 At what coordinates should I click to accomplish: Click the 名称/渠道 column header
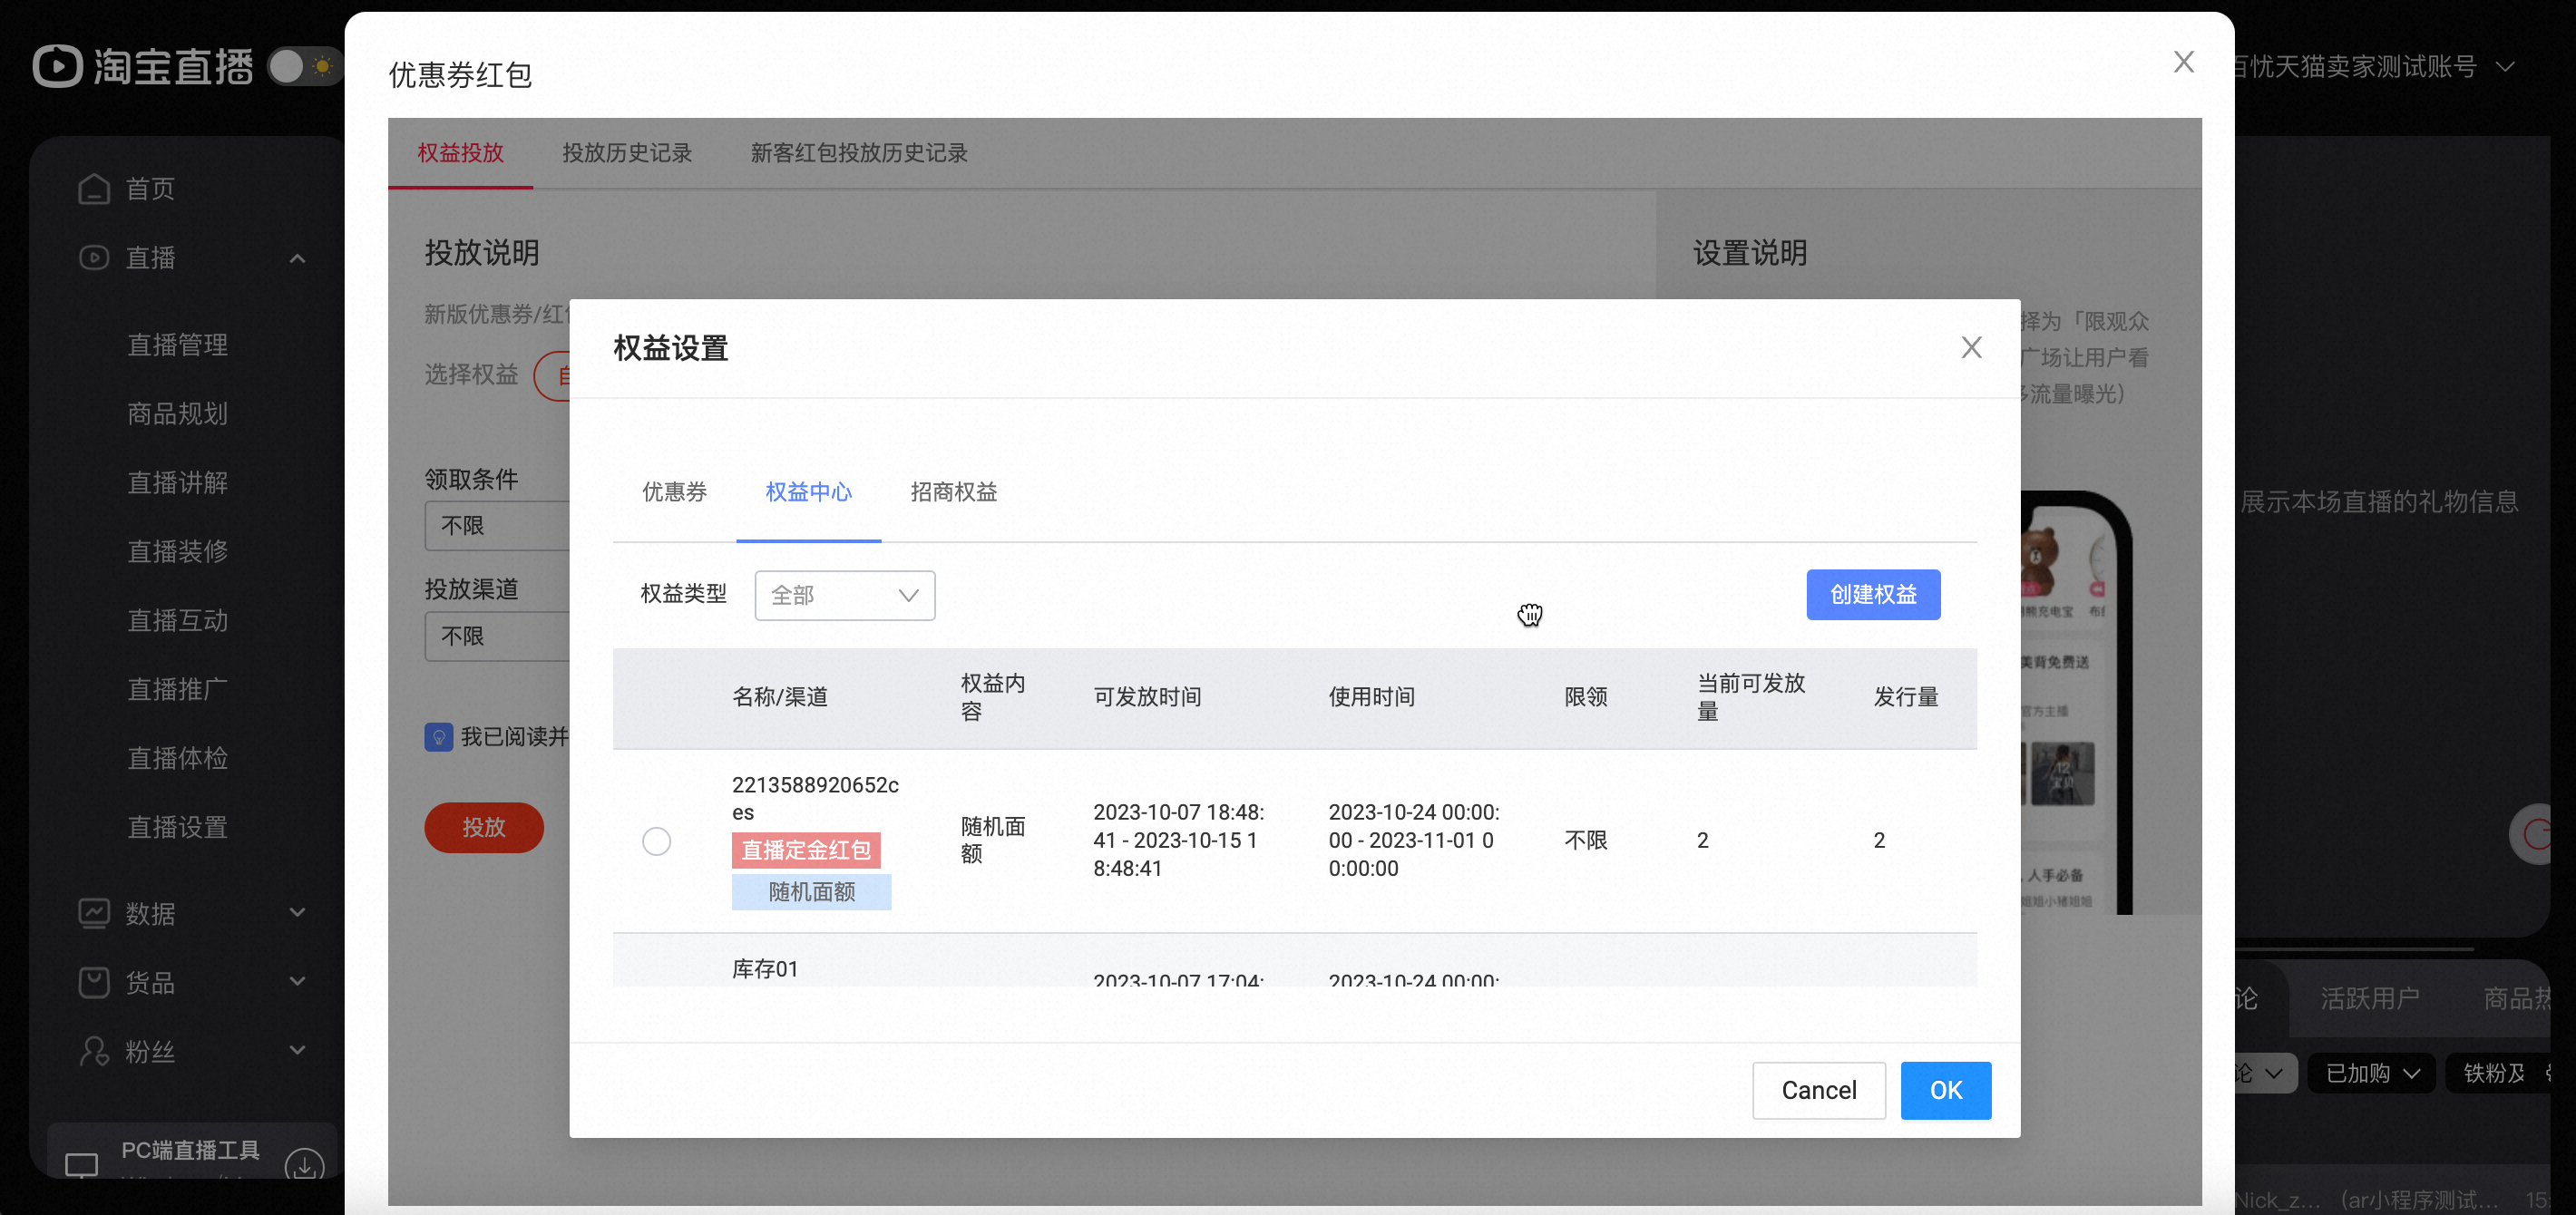click(x=780, y=697)
